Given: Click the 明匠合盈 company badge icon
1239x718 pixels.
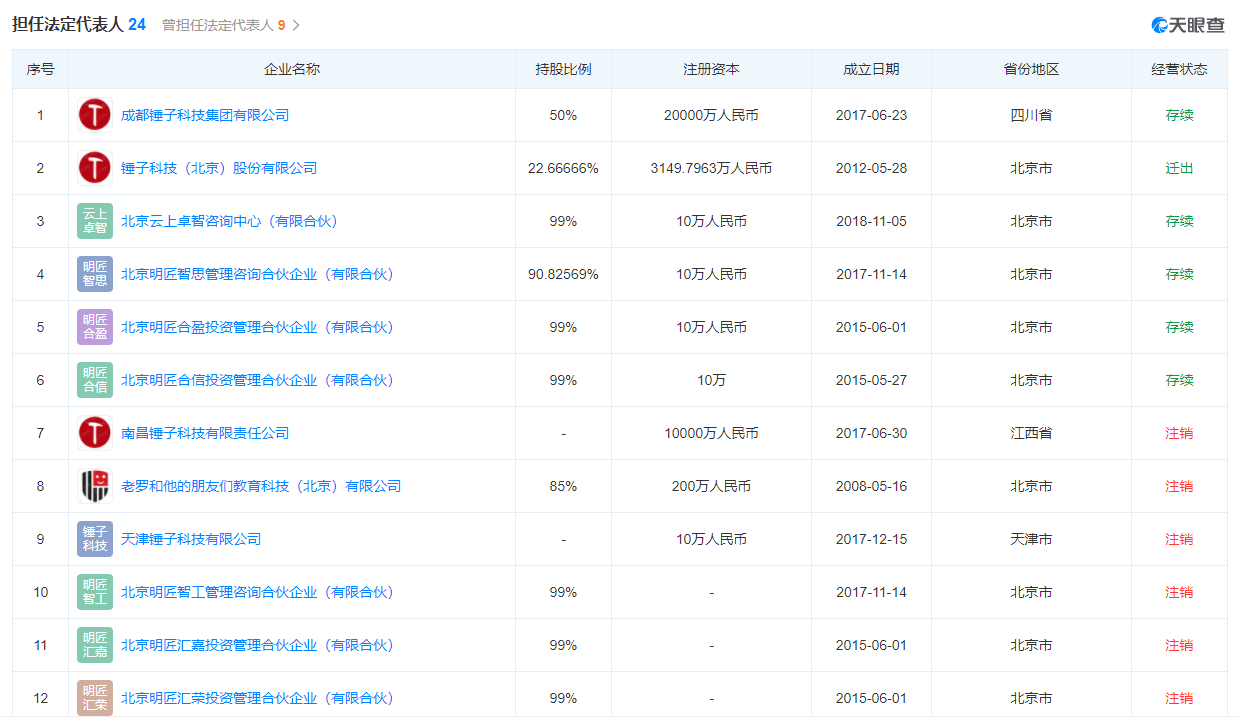Looking at the screenshot, I should 95,327.
